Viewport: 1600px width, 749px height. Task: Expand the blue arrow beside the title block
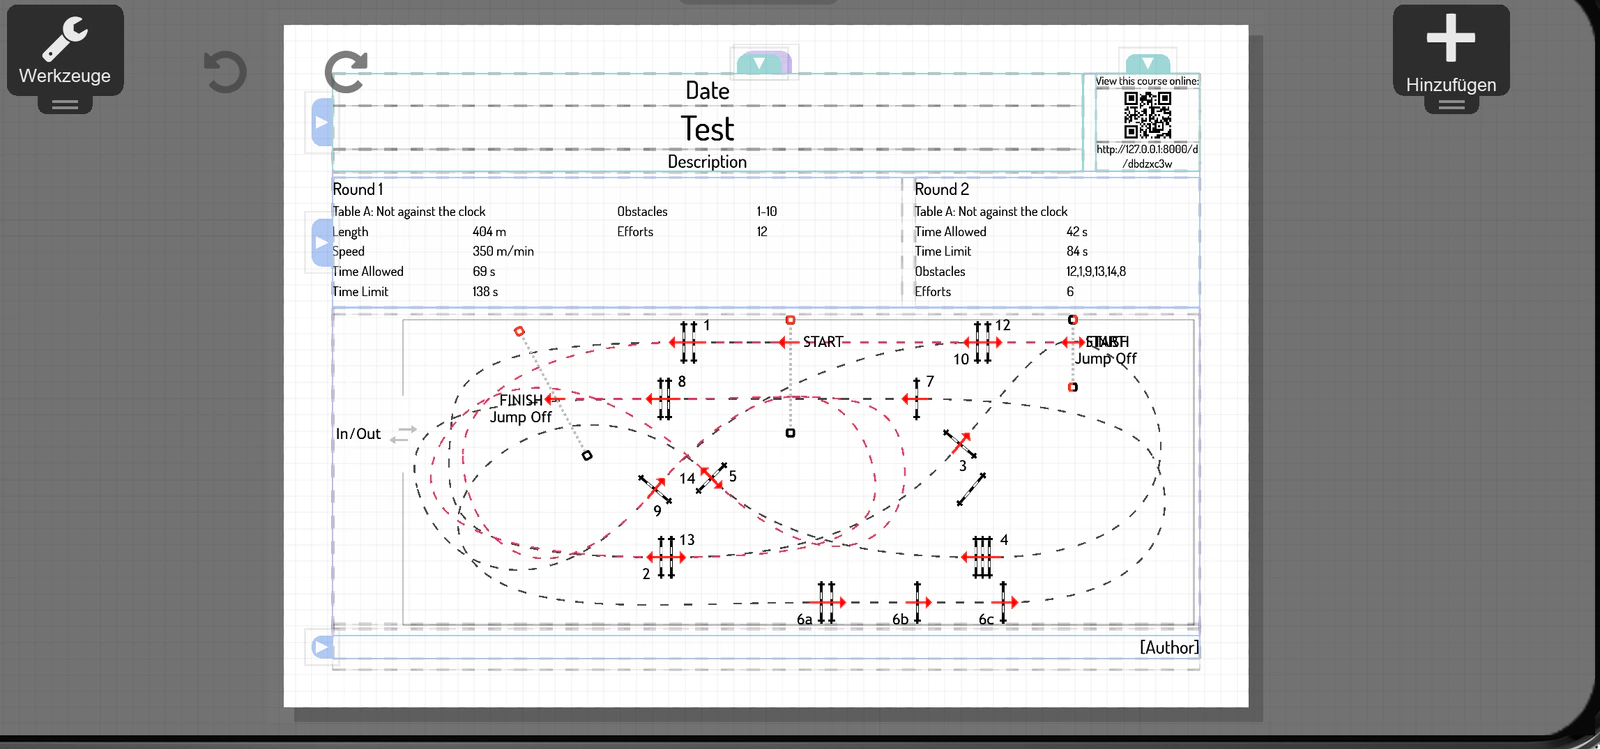[x=322, y=122]
